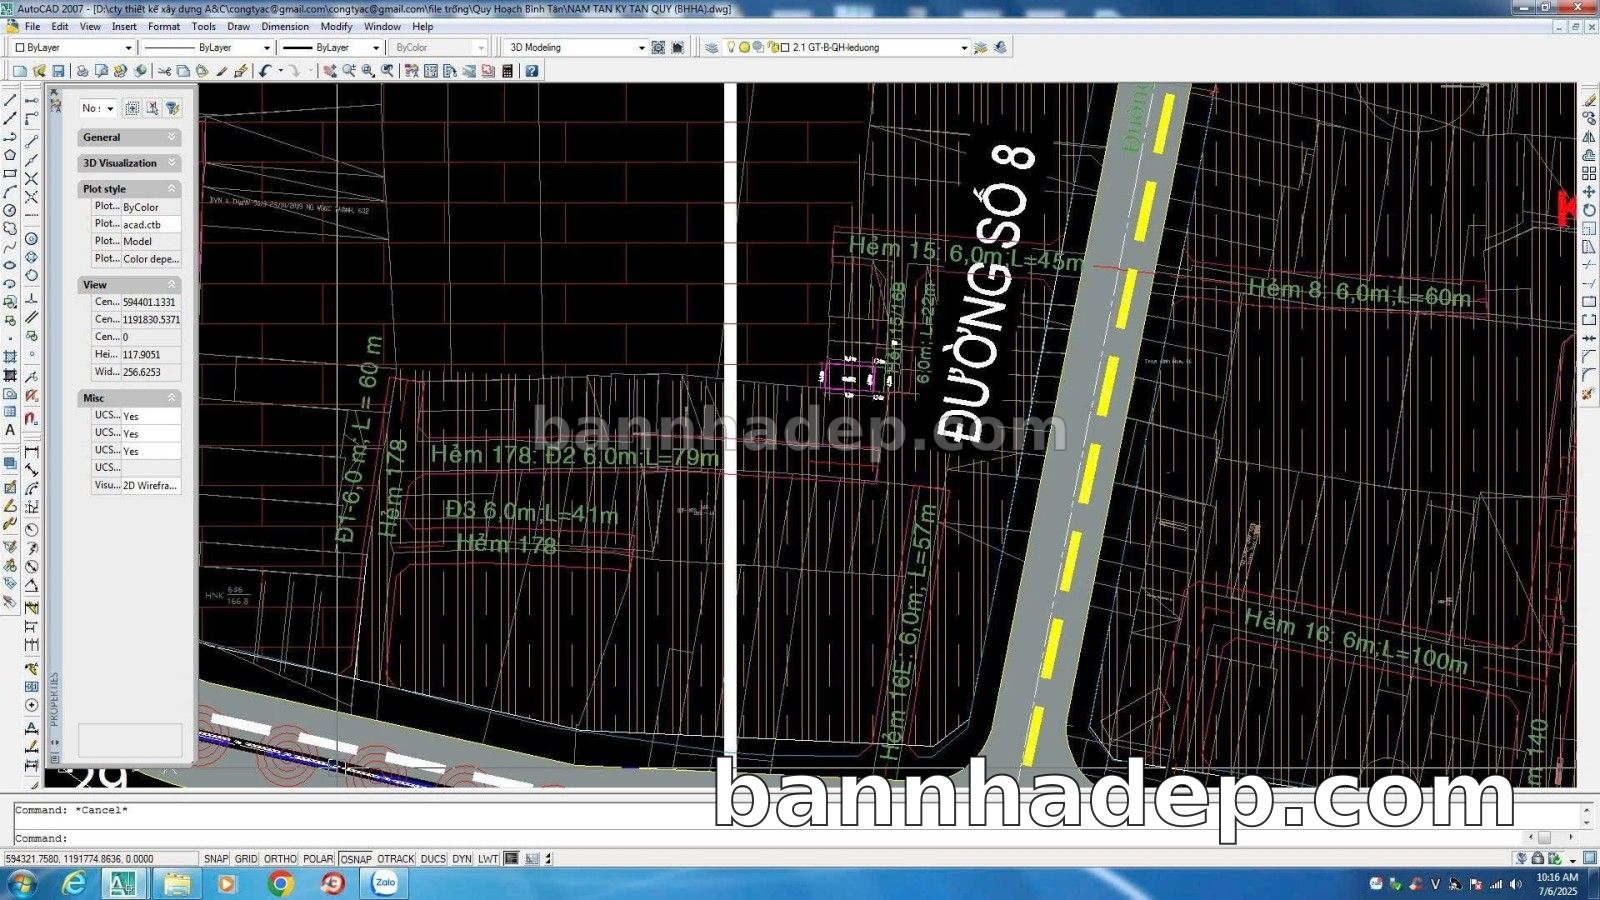This screenshot has height=900, width=1600.
Task: Click the Save icon in the toolbar
Action: point(58,71)
